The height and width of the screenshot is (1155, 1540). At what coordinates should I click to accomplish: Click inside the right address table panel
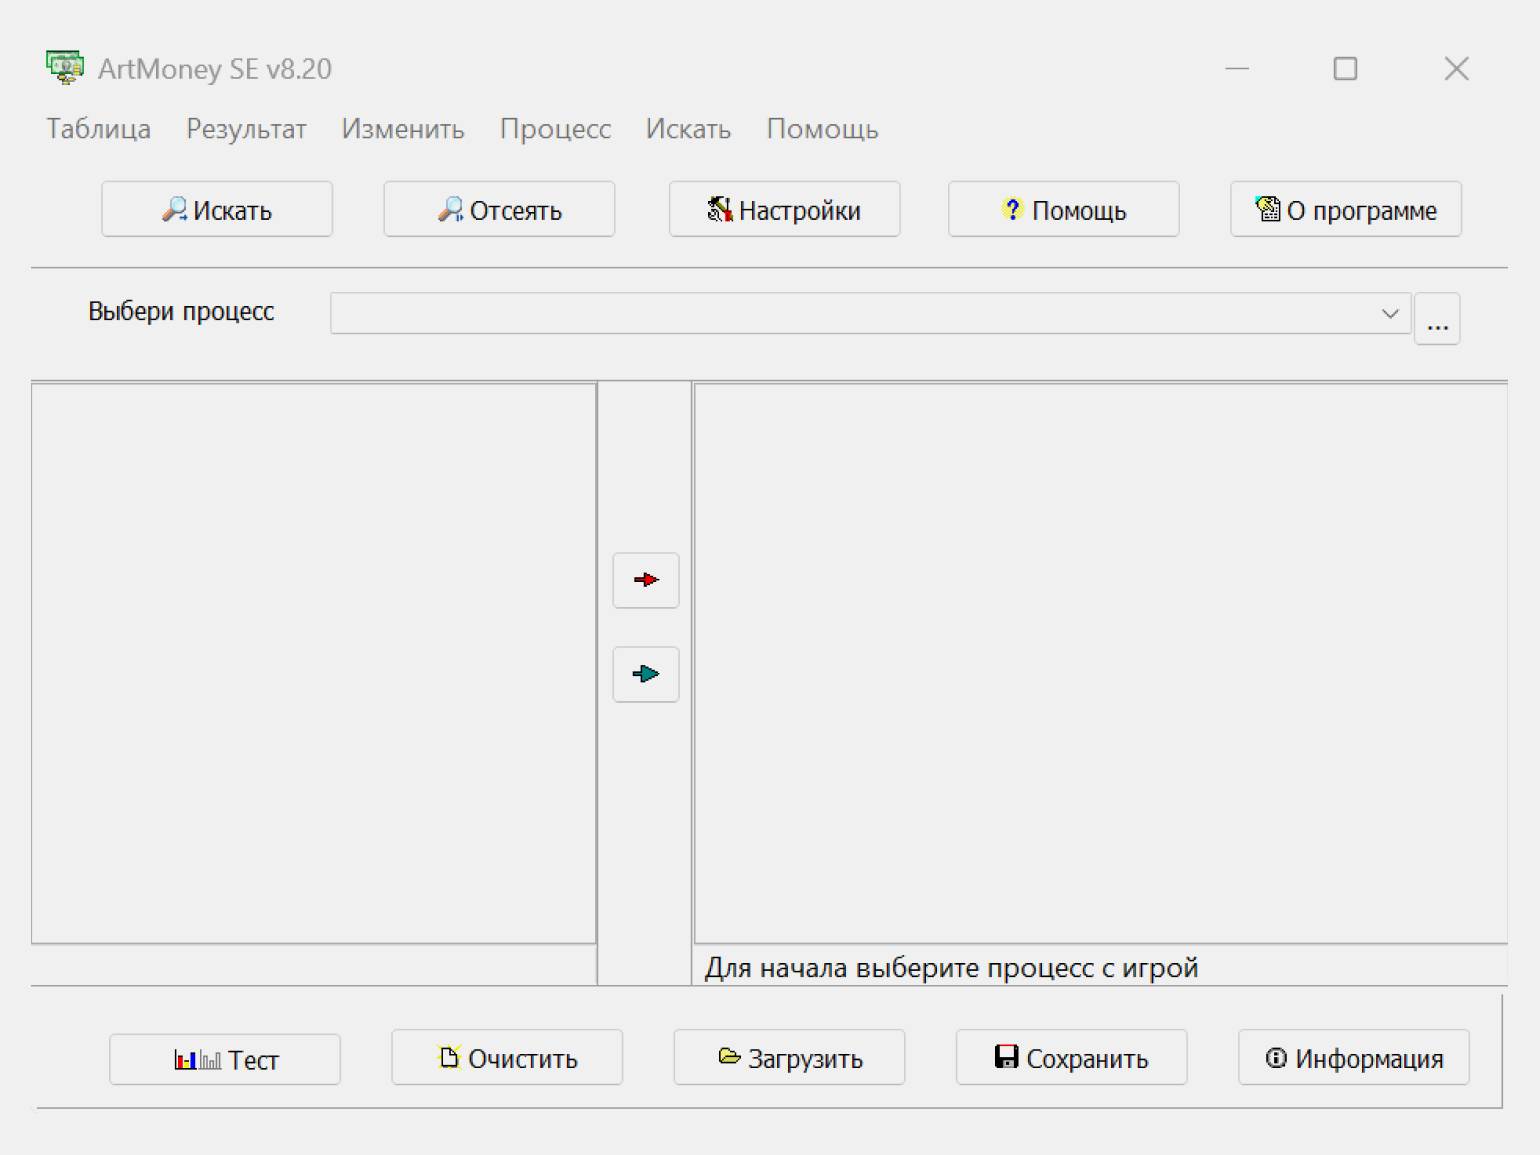1101,663
